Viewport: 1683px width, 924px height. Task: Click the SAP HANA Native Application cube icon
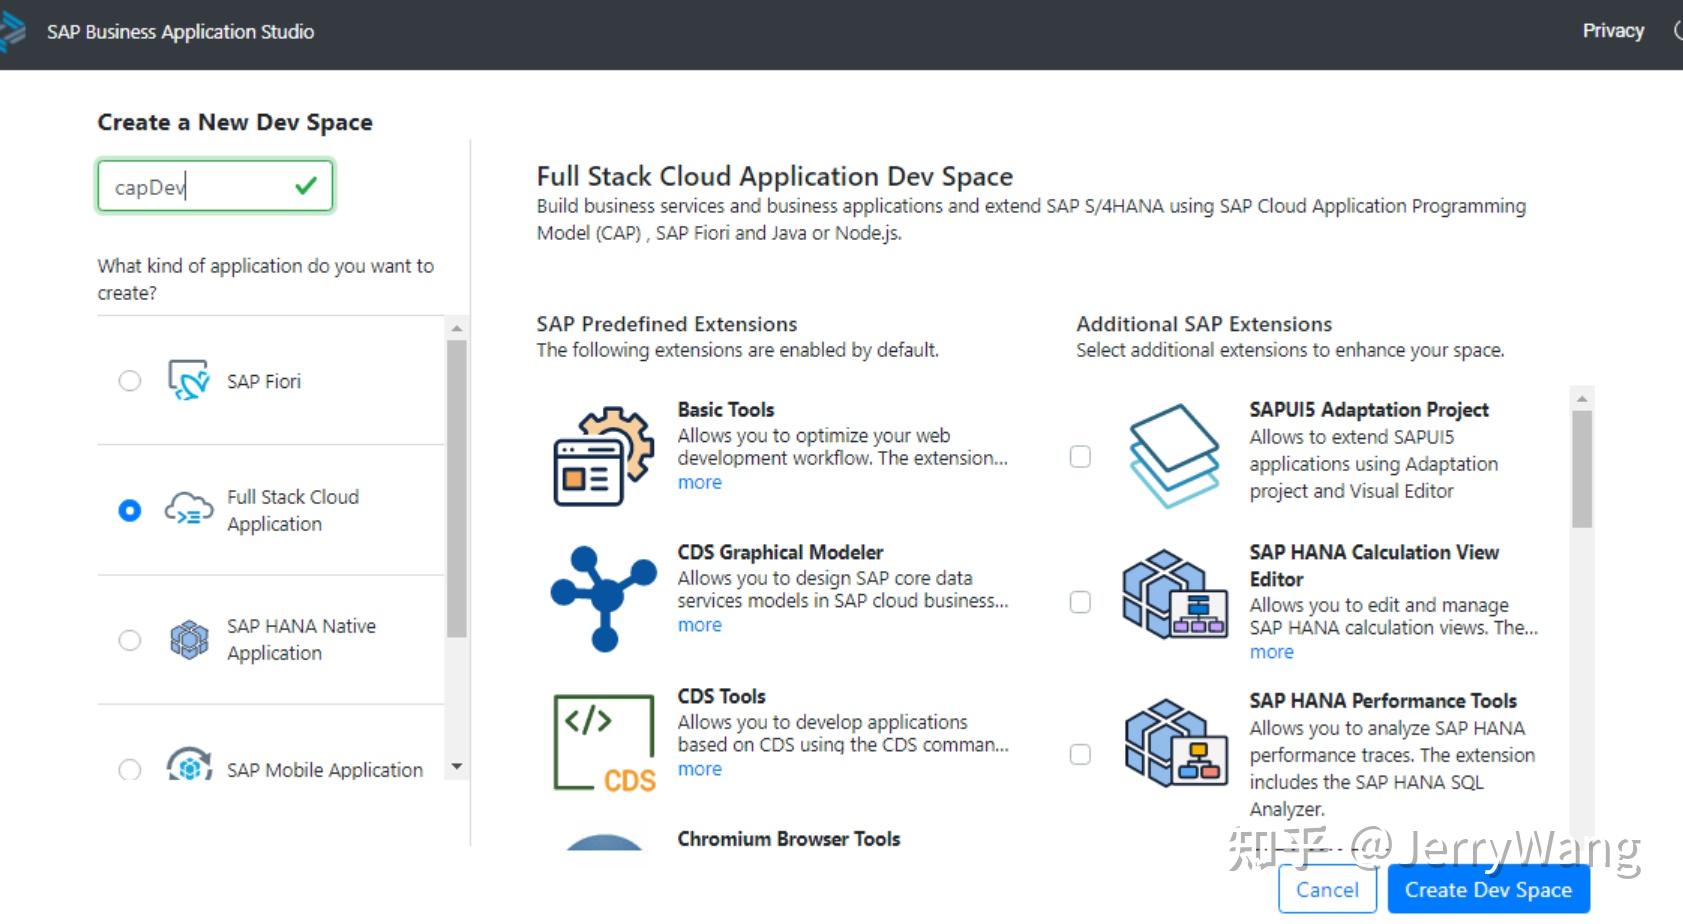coord(188,639)
